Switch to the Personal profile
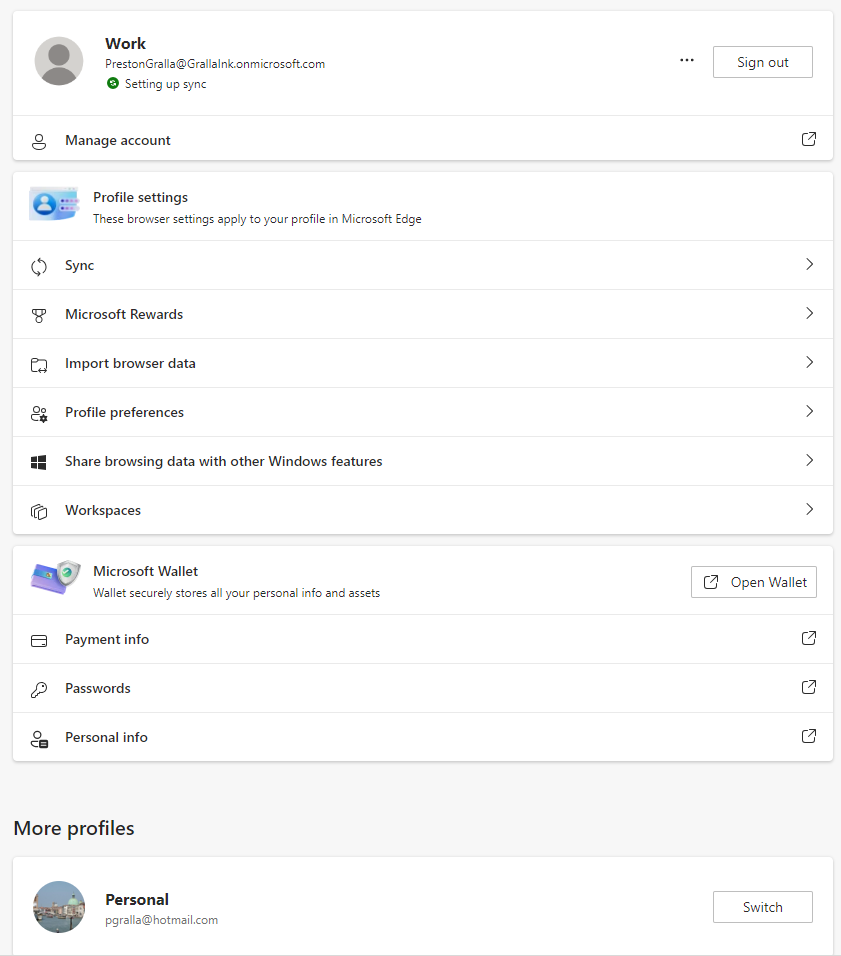Image resolution: width=841 pixels, height=956 pixels. pos(762,907)
